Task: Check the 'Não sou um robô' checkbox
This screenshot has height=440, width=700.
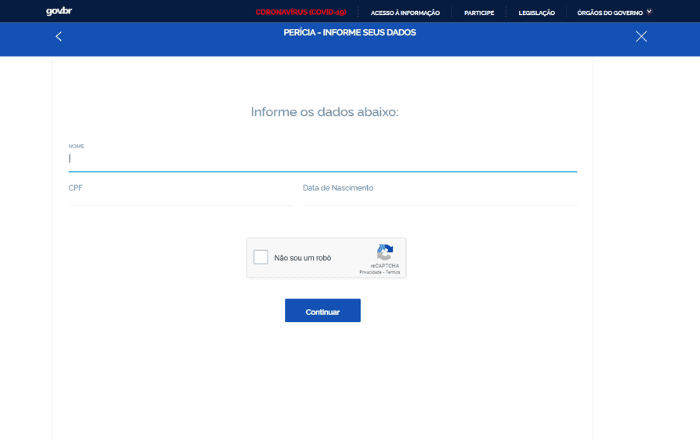Action: [x=261, y=257]
